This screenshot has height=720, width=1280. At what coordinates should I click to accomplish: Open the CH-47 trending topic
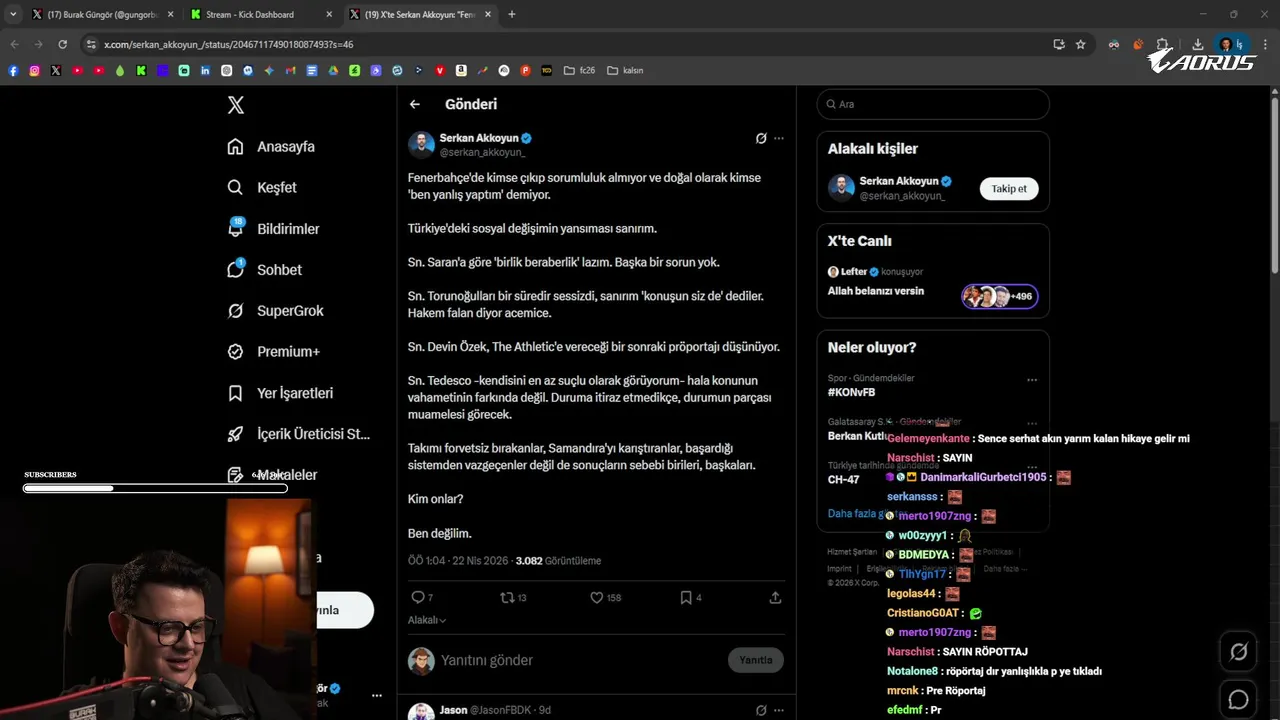[x=843, y=479]
